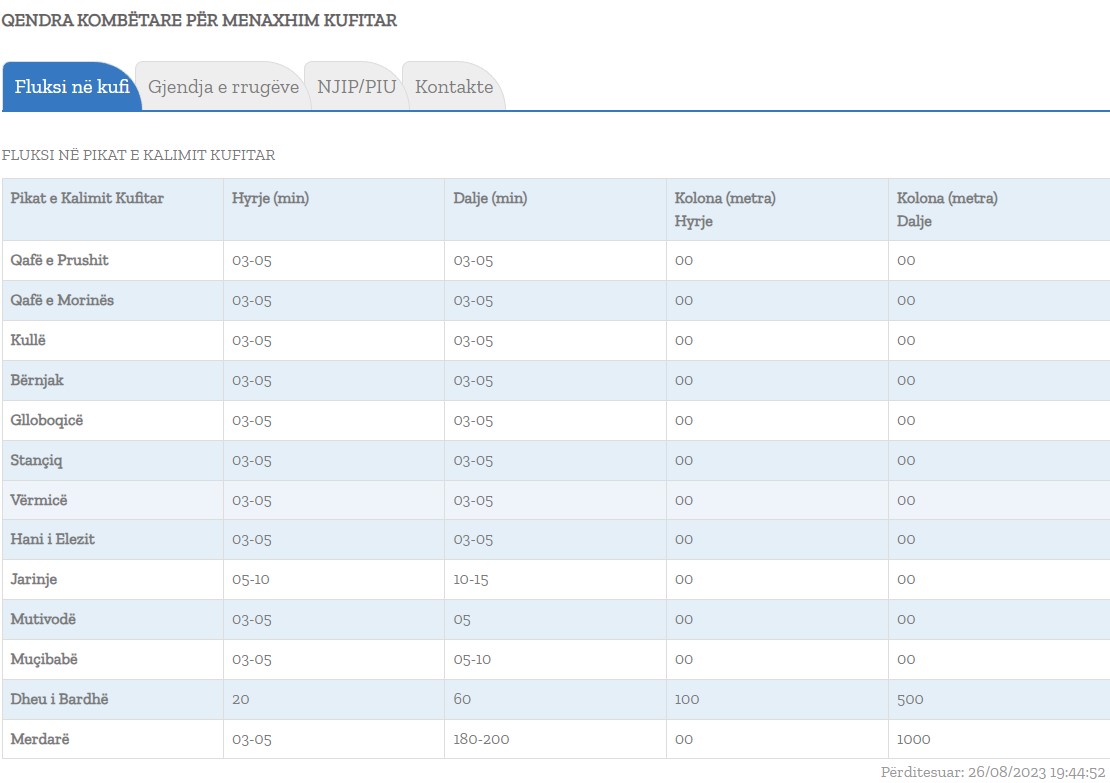This screenshot has height=783, width=1110.
Task: Click the Dheu i Bardhë row label
Action: (x=59, y=699)
